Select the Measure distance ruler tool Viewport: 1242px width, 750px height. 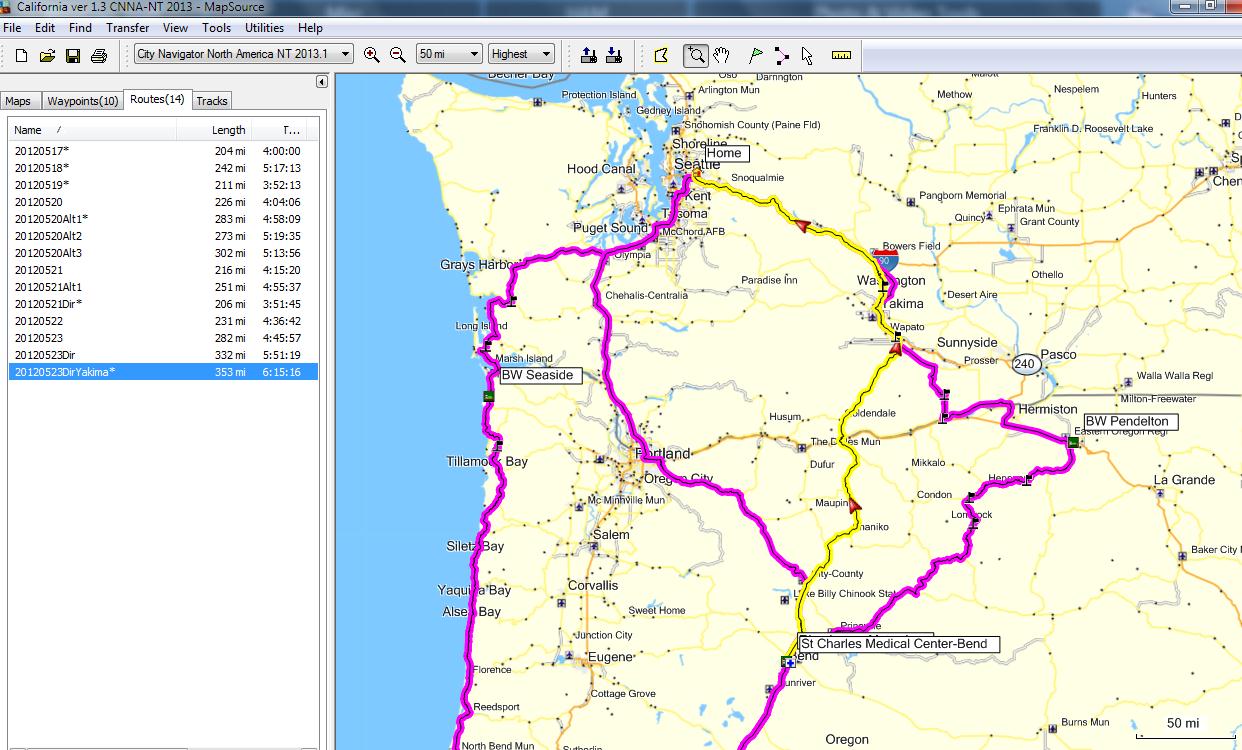pos(841,55)
